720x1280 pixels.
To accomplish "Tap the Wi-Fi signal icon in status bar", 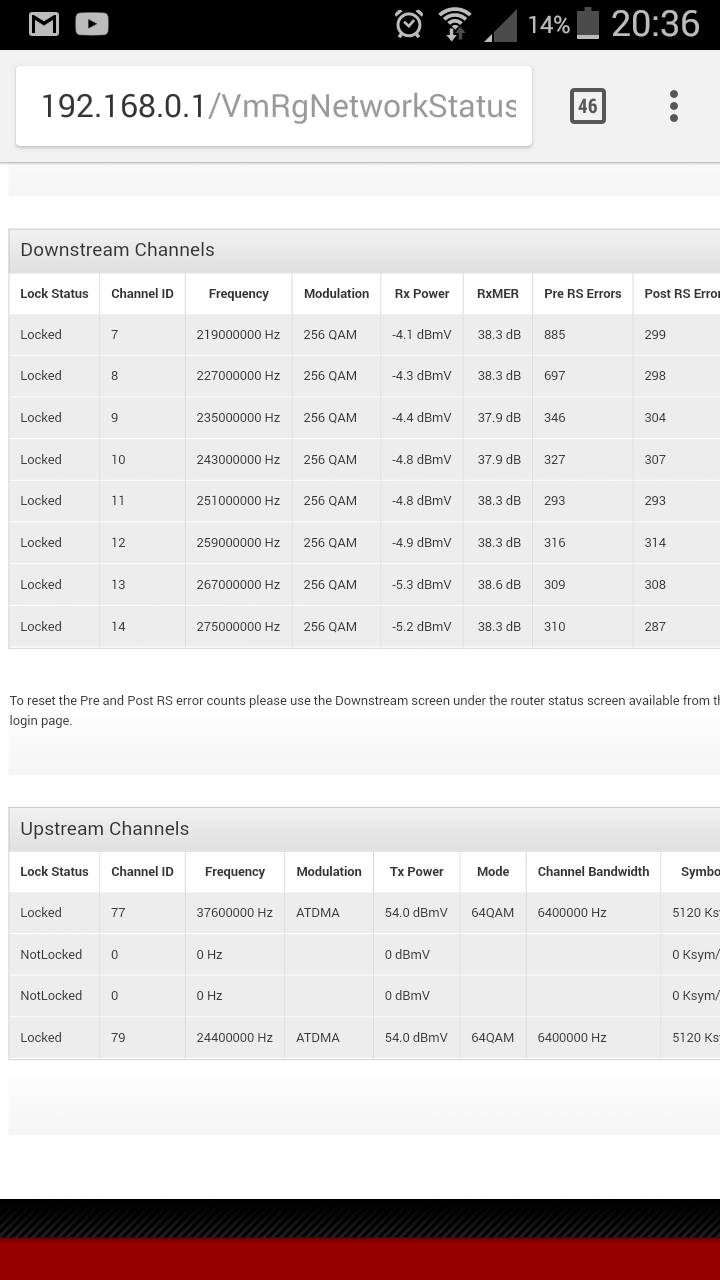I will coord(455,24).
